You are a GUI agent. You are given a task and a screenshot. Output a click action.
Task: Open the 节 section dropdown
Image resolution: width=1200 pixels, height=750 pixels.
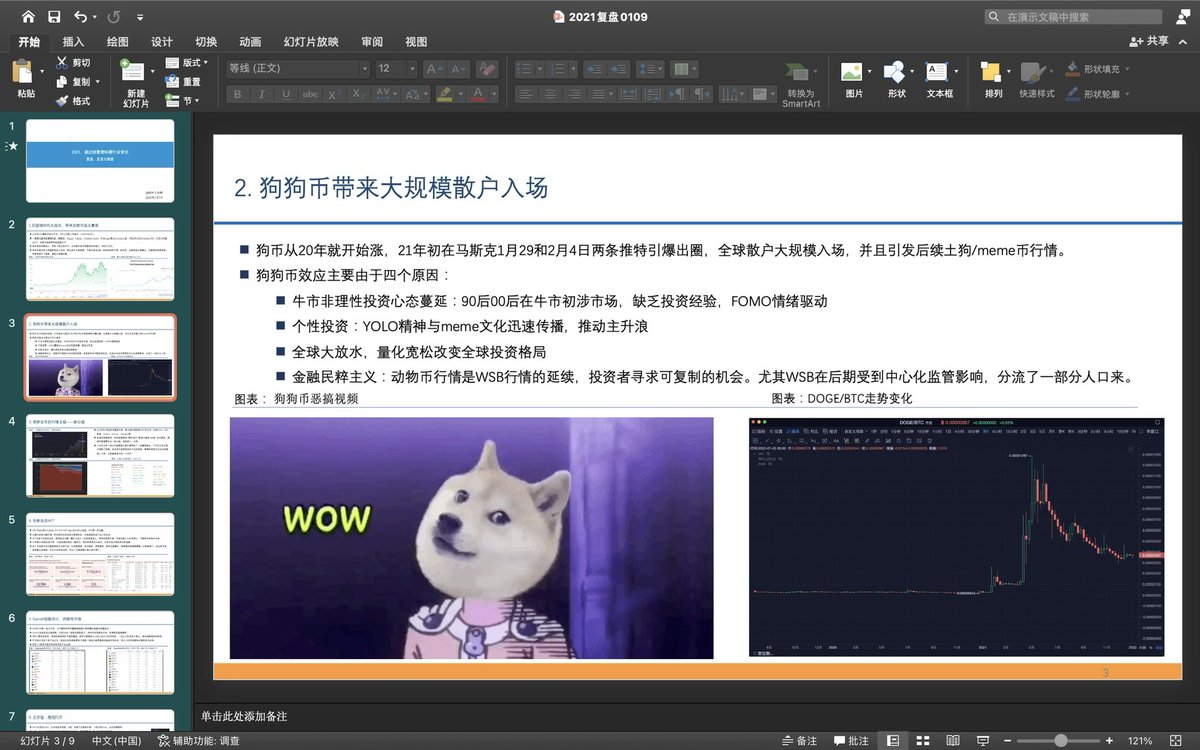(182, 101)
